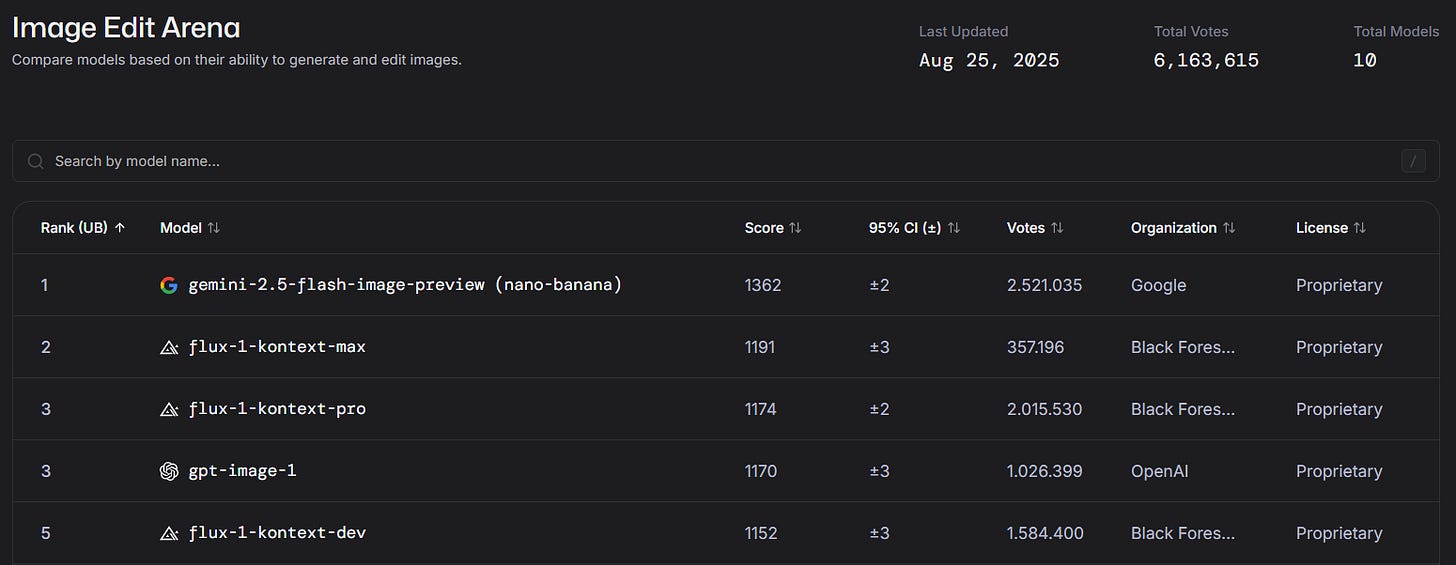The width and height of the screenshot is (1456, 565).
Task: Click the Black Forest icon beside flux-1-kontext-pro
Action: click(169, 409)
